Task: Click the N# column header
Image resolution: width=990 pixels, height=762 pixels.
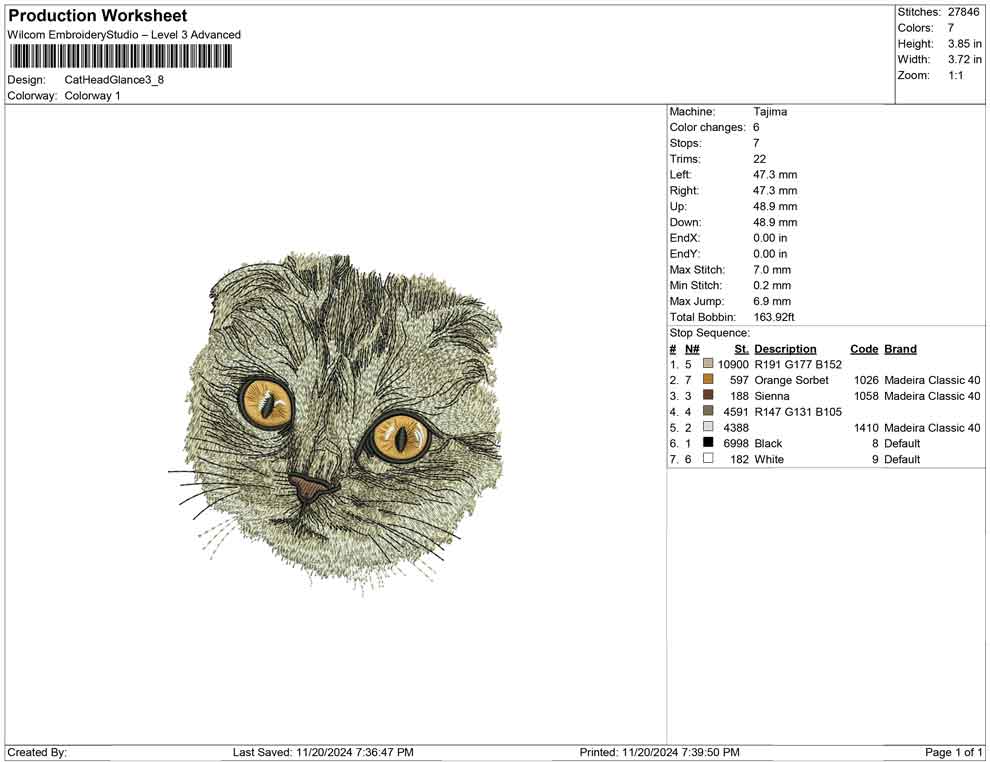Action: tap(692, 348)
